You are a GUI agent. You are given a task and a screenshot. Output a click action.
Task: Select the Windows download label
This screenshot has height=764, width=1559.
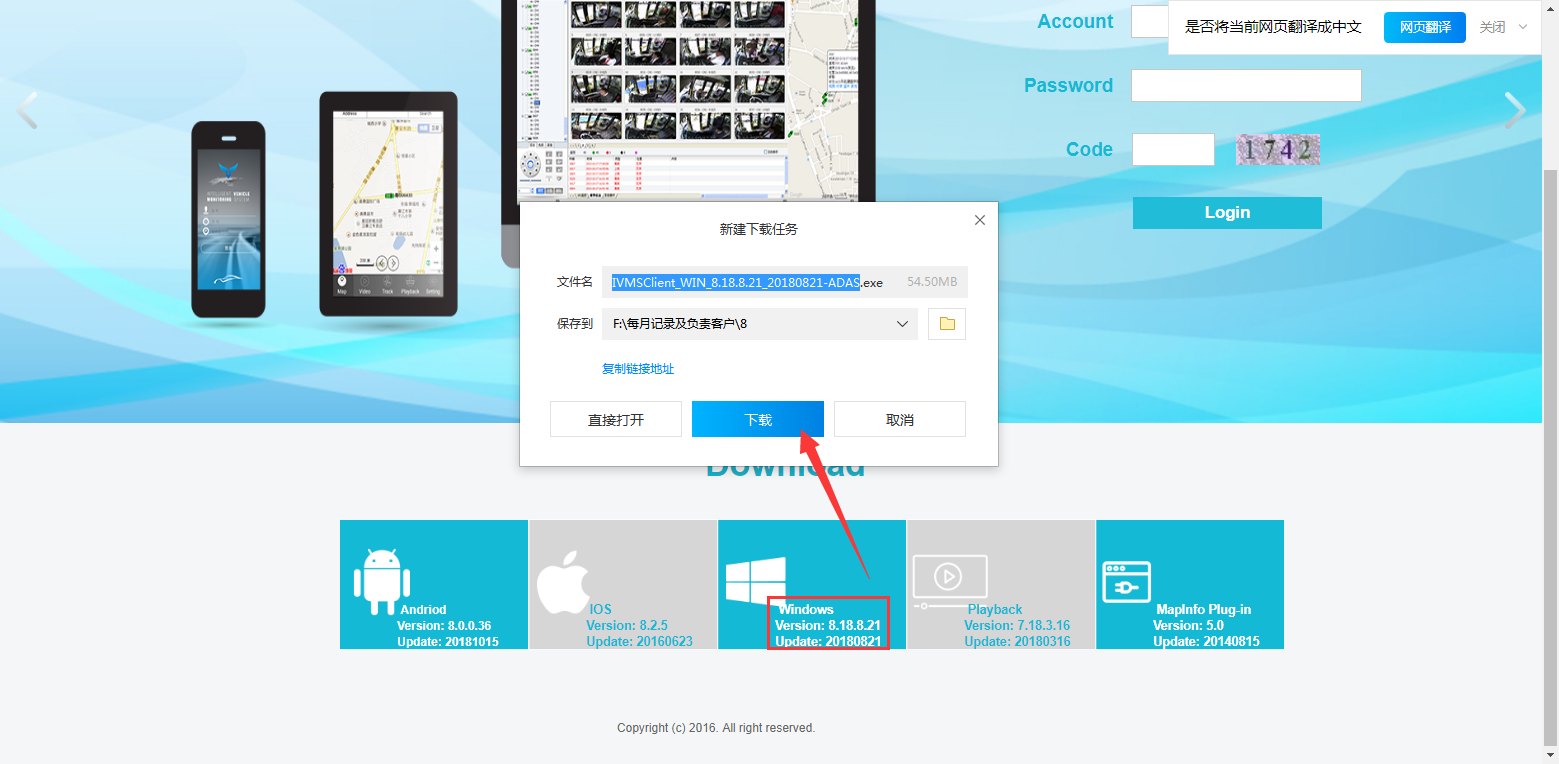[806, 609]
